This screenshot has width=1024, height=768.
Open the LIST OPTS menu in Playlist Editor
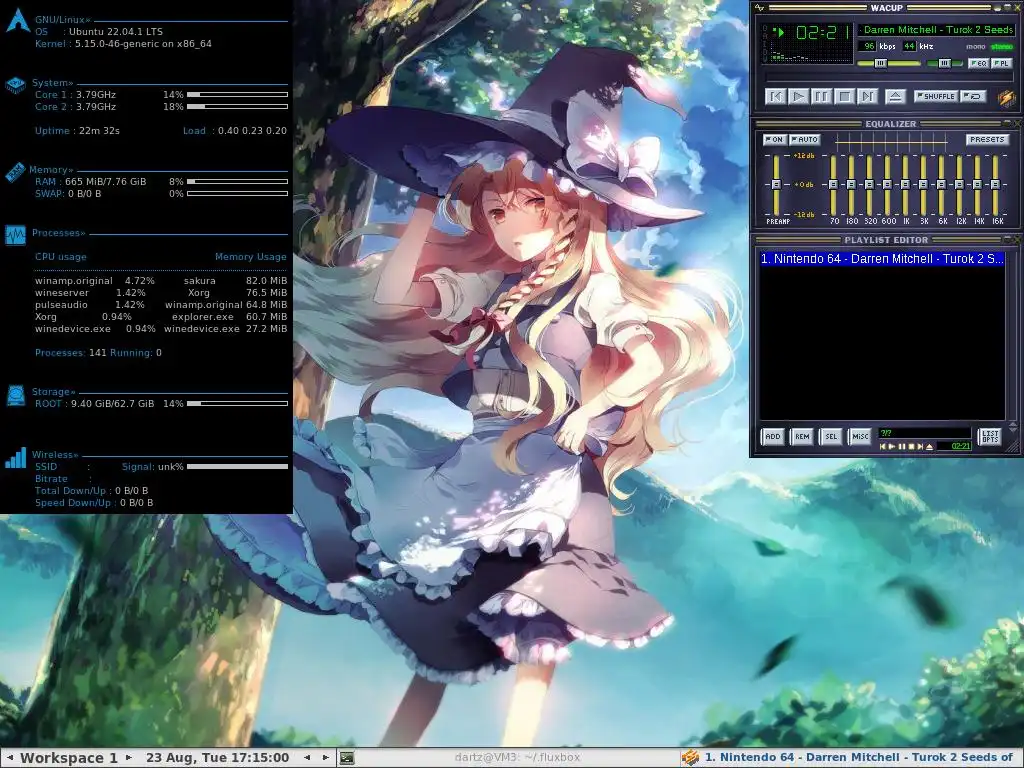(x=990, y=437)
